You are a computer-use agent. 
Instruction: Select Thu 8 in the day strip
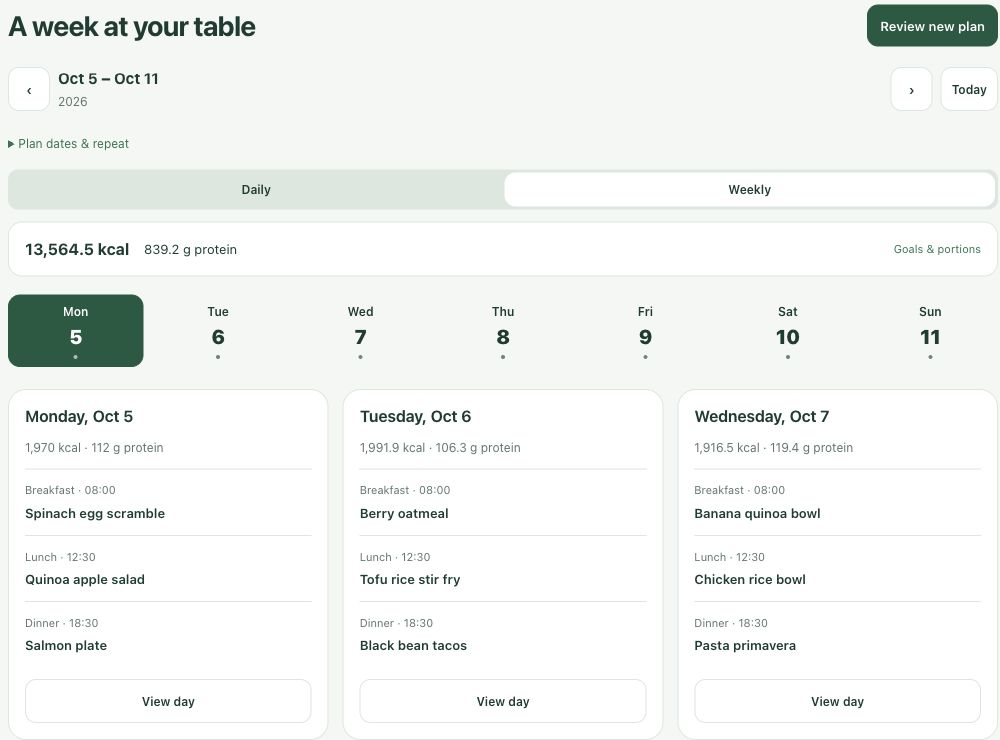503,330
